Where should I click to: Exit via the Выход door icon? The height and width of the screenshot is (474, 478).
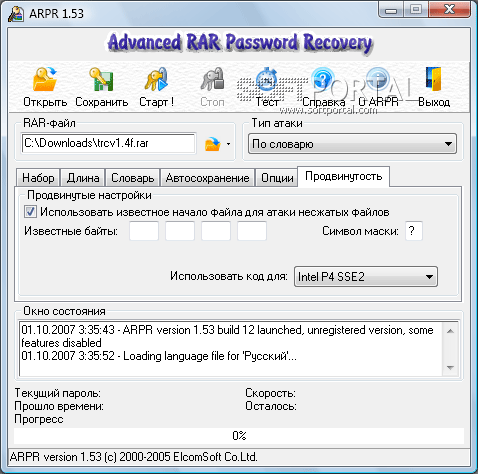pyautogui.click(x=433, y=79)
